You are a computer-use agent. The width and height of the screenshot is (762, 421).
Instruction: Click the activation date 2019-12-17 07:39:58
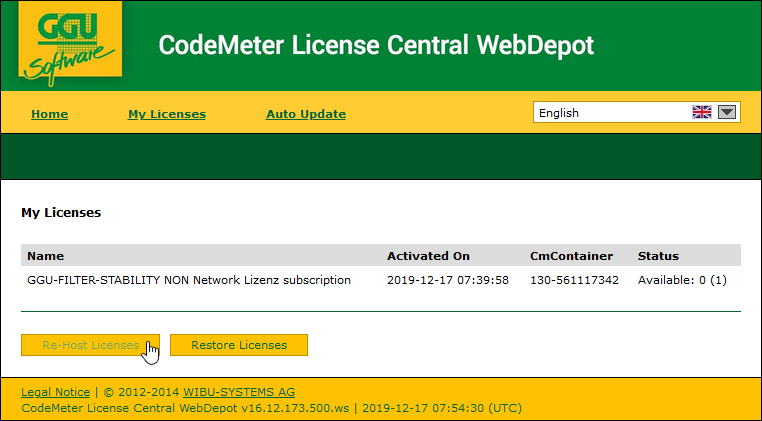pyautogui.click(x=448, y=280)
